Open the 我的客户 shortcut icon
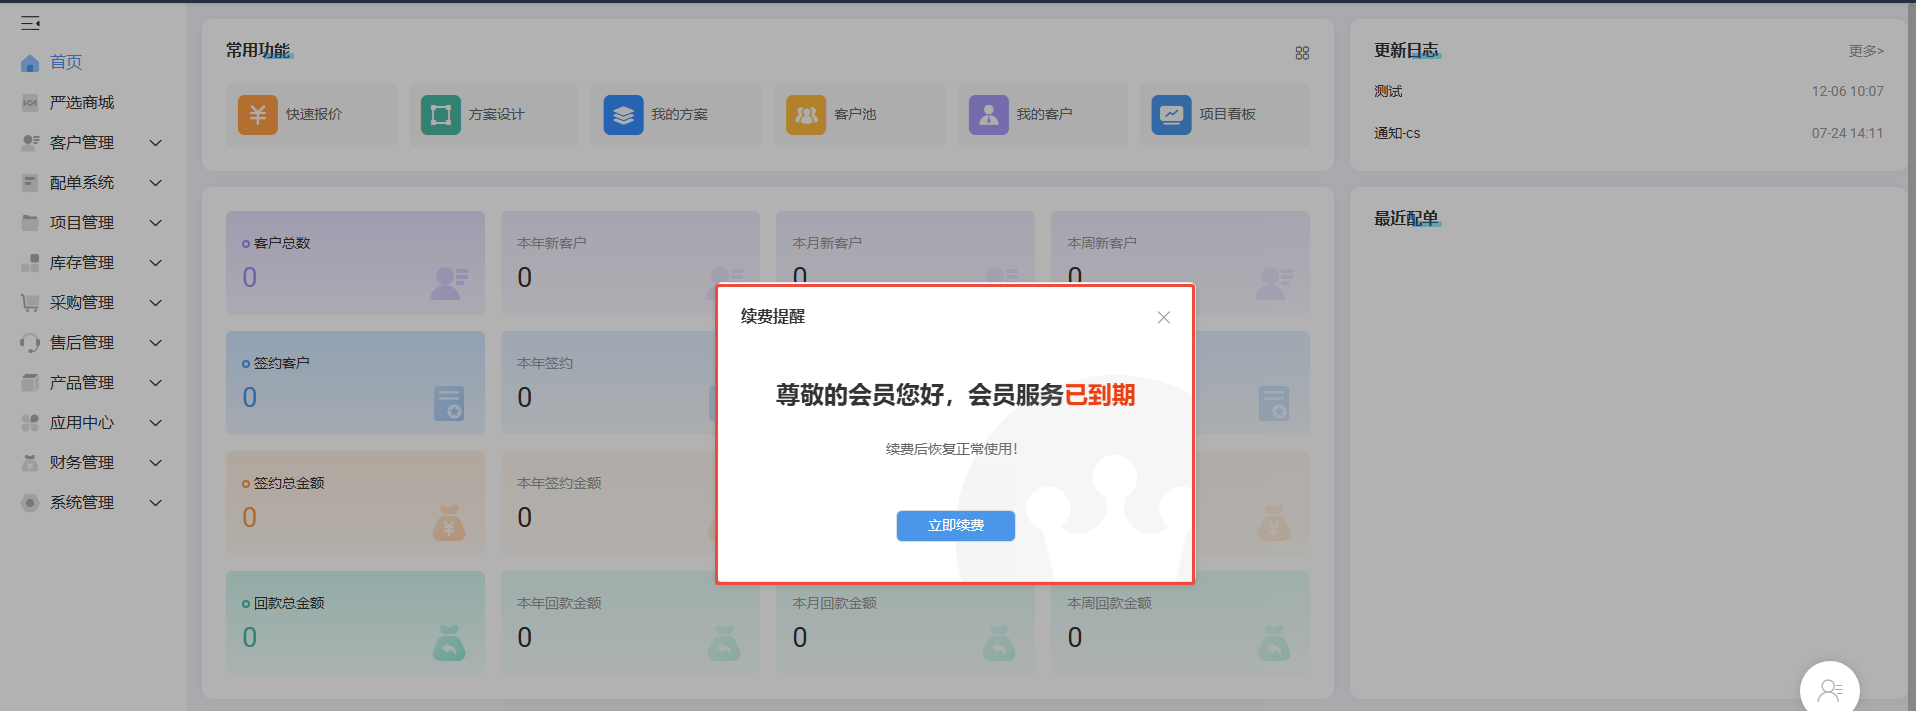1916x711 pixels. click(x=989, y=115)
